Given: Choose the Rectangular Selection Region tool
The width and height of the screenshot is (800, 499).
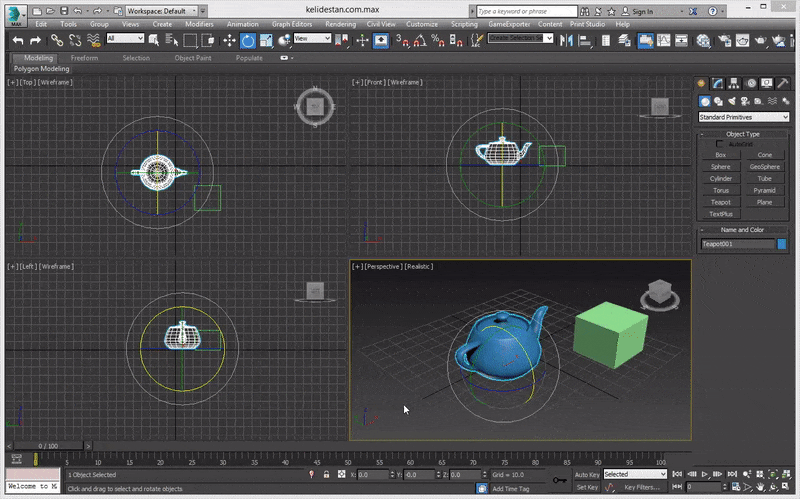Looking at the screenshot, I should (190, 40).
